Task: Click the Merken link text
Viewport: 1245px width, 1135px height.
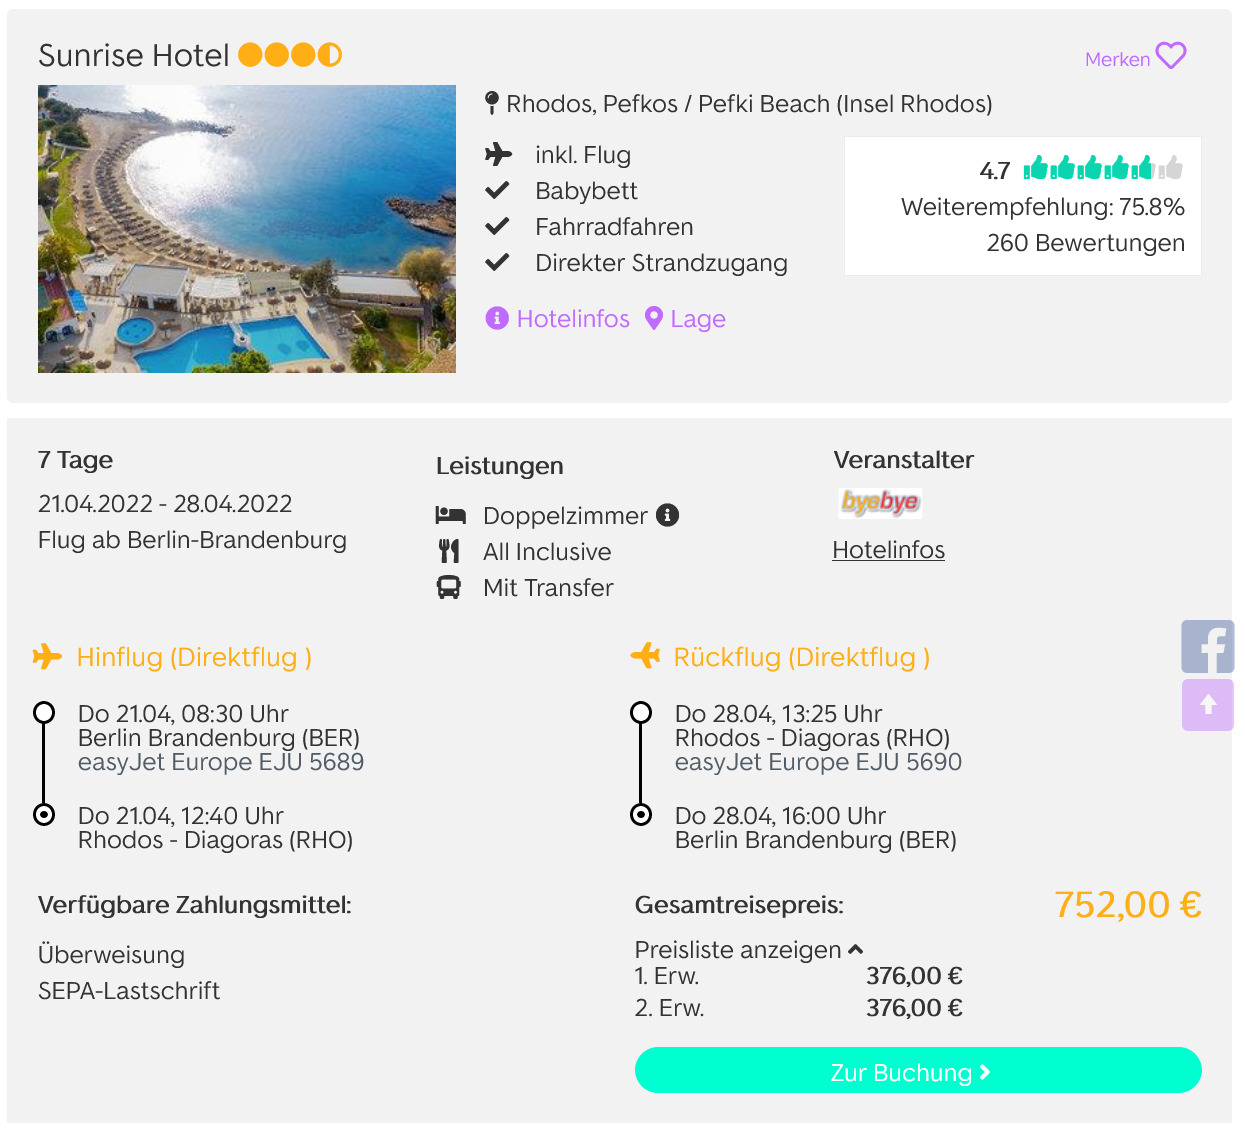Action: [1118, 59]
